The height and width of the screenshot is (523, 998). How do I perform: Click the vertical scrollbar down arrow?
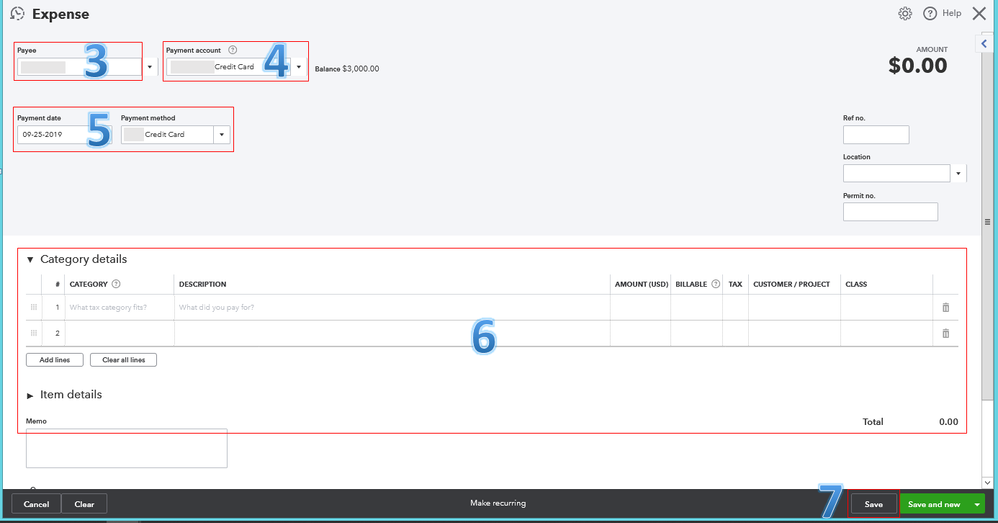tap(987, 482)
